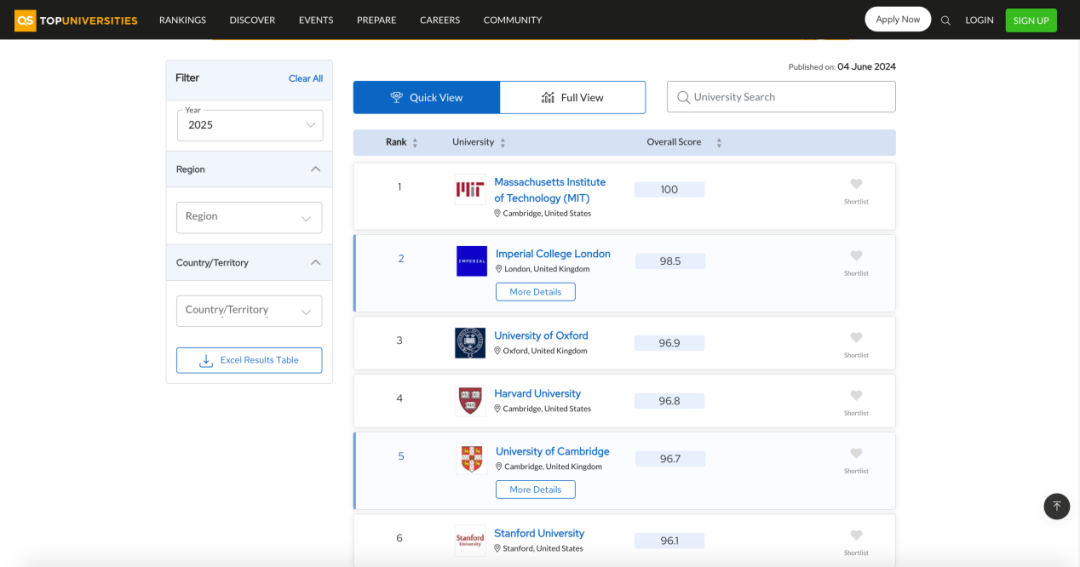
Task: Open the search magnifier icon in header
Action: [946, 20]
